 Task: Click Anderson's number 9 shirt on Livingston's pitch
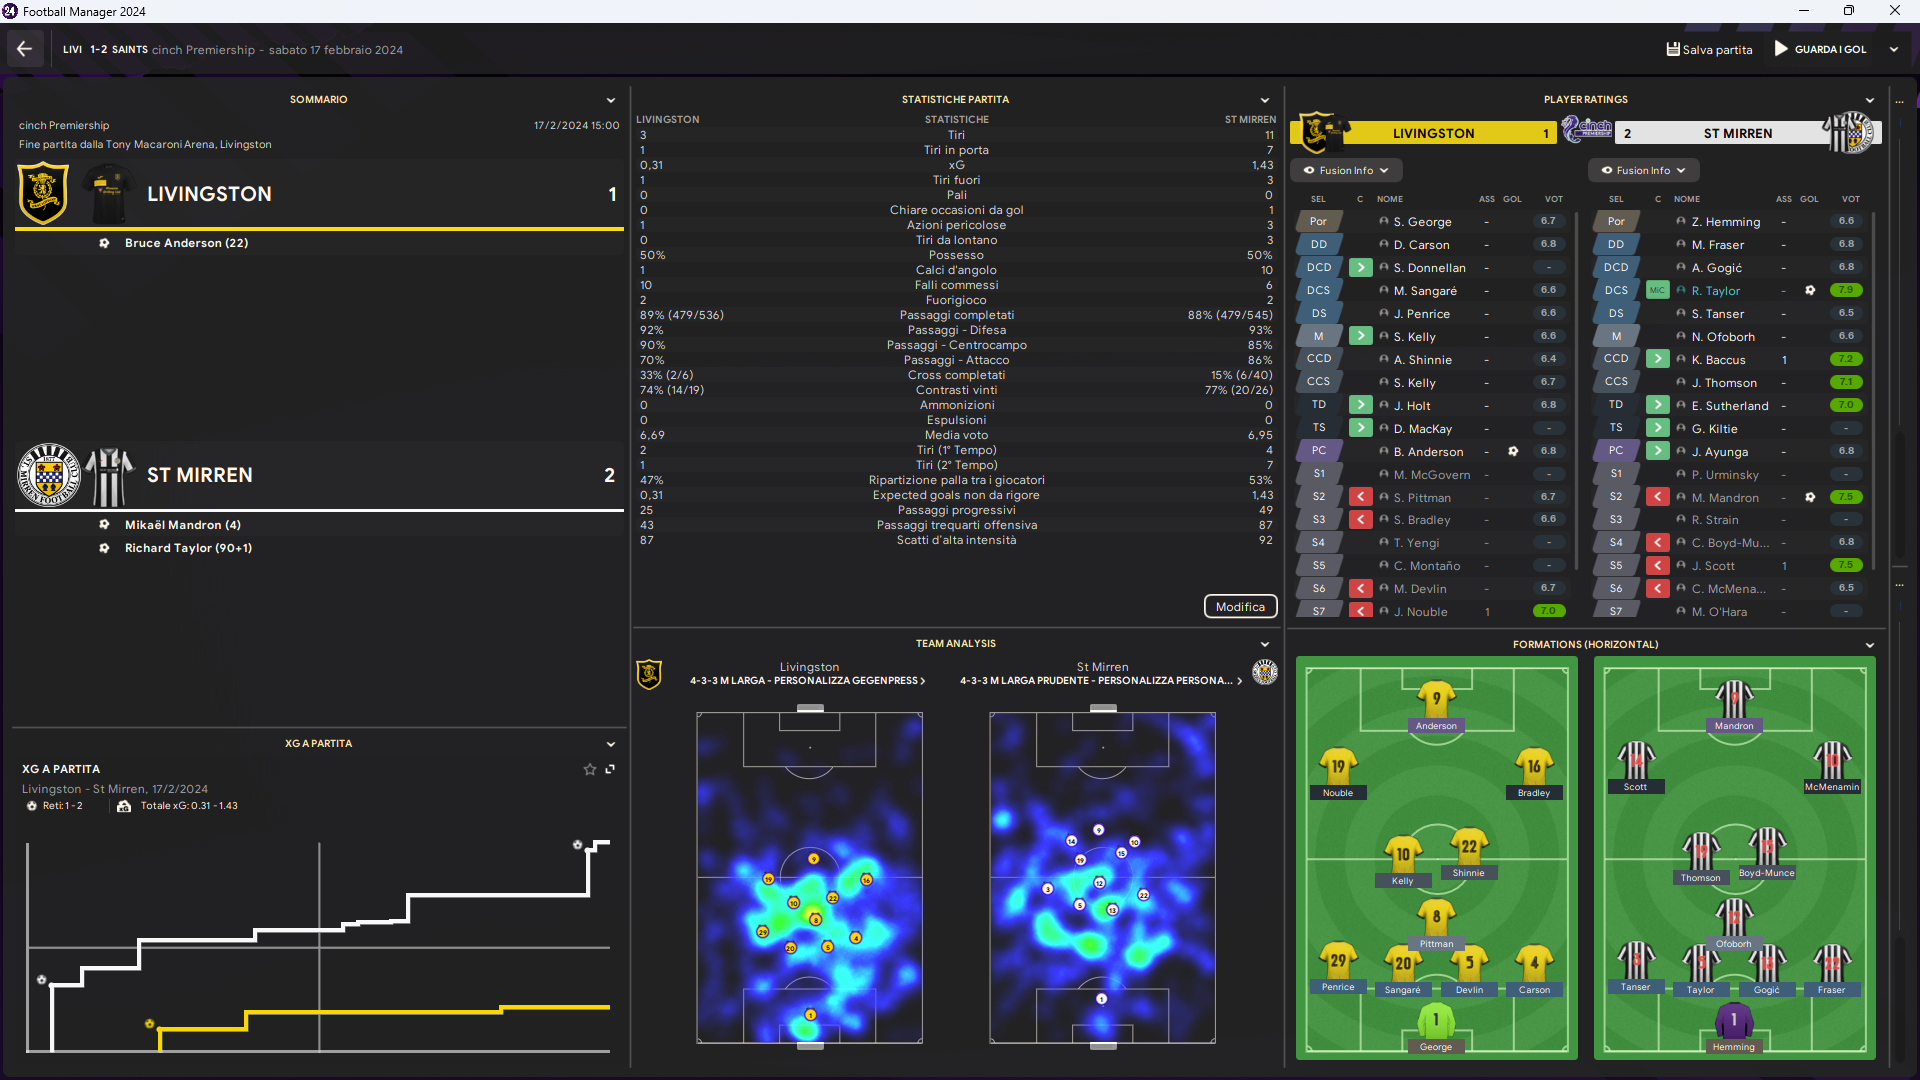1436,699
